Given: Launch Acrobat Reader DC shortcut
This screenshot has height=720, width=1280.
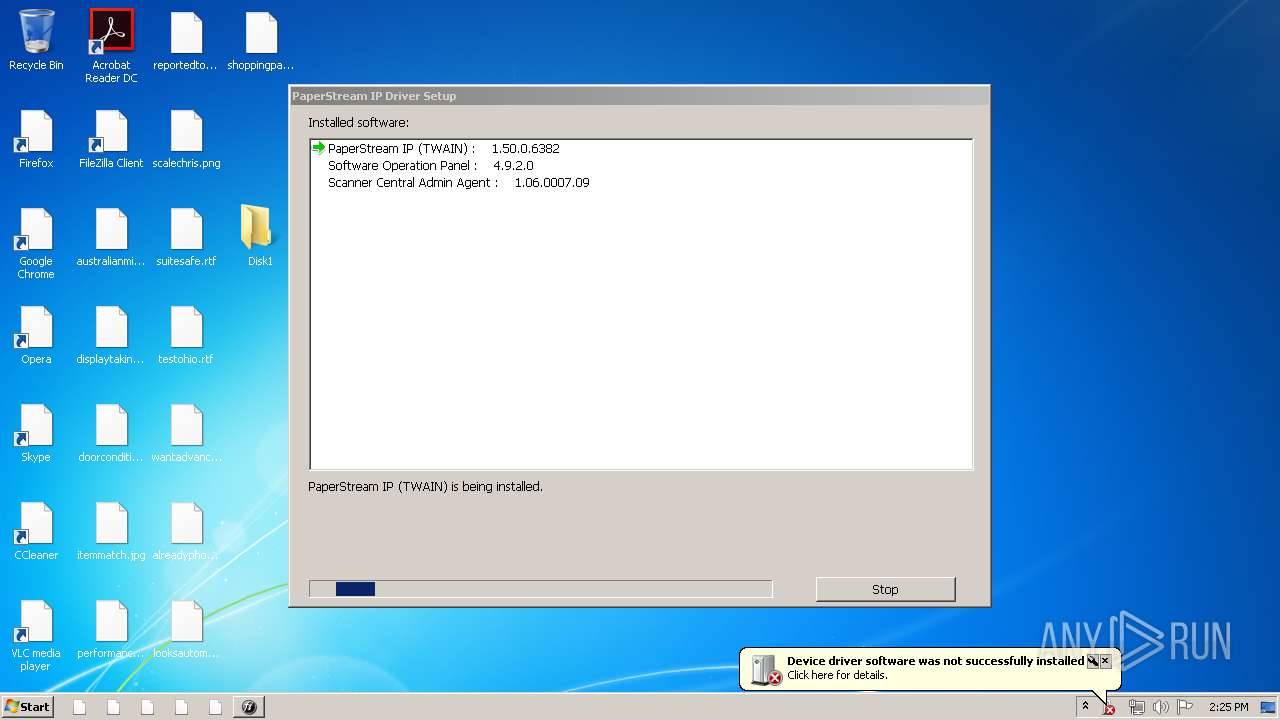Looking at the screenshot, I should click(111, 46).
